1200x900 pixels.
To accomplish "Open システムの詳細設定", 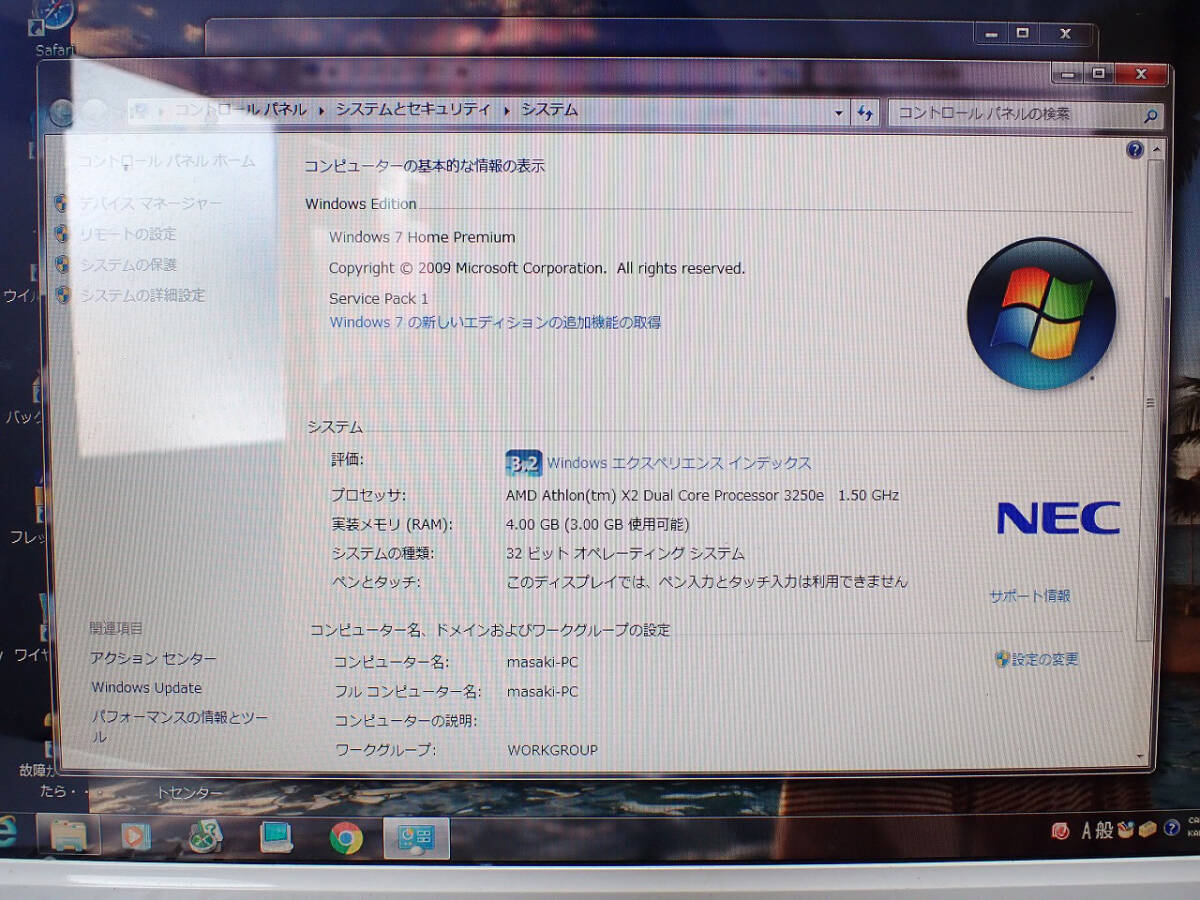I will click(x=142, y=296).
